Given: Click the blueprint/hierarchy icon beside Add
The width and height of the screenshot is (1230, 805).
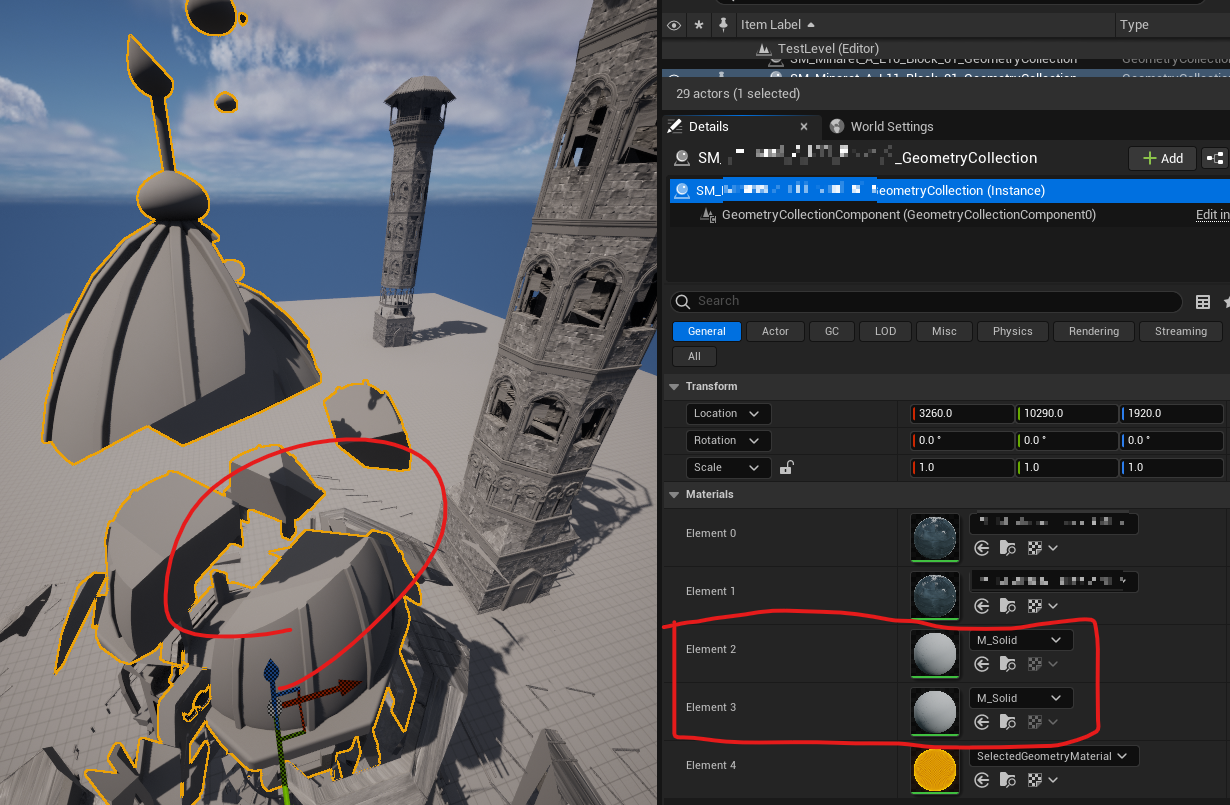Looking at the screenshot, I should (1215, 158).
